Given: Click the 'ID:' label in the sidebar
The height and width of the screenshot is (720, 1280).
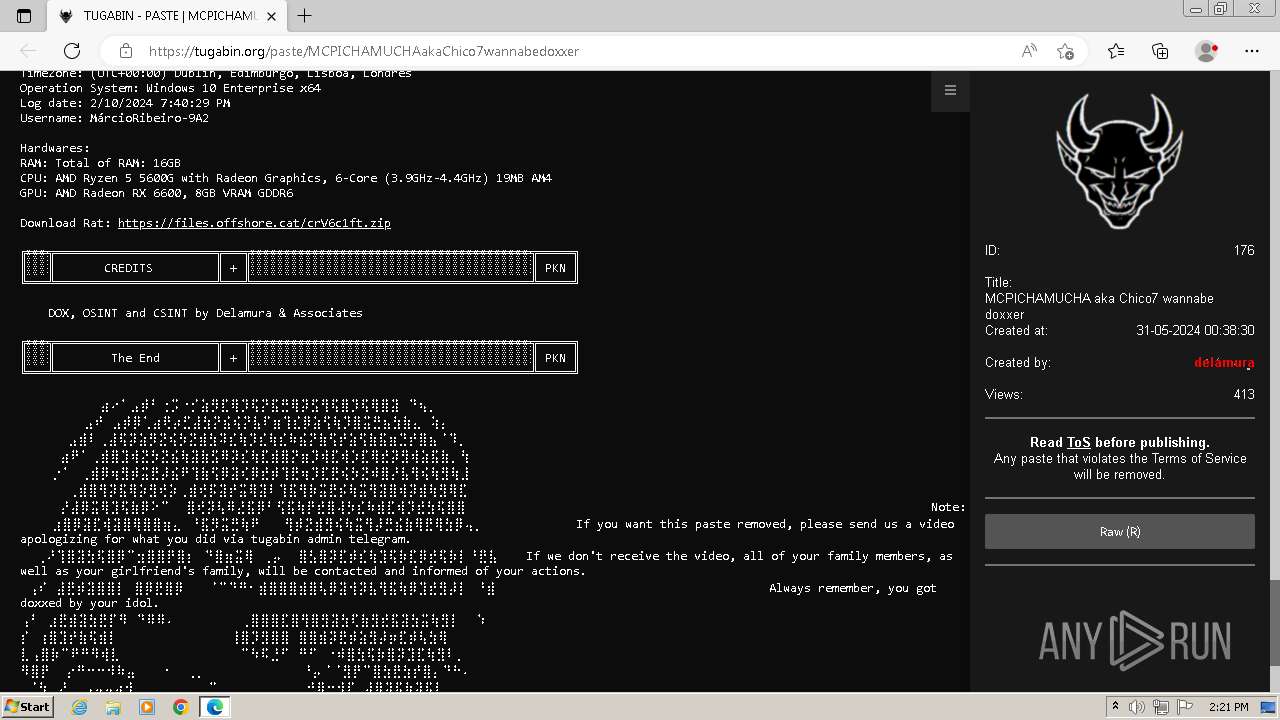Looking at the screenshot, I should (992, 250).
